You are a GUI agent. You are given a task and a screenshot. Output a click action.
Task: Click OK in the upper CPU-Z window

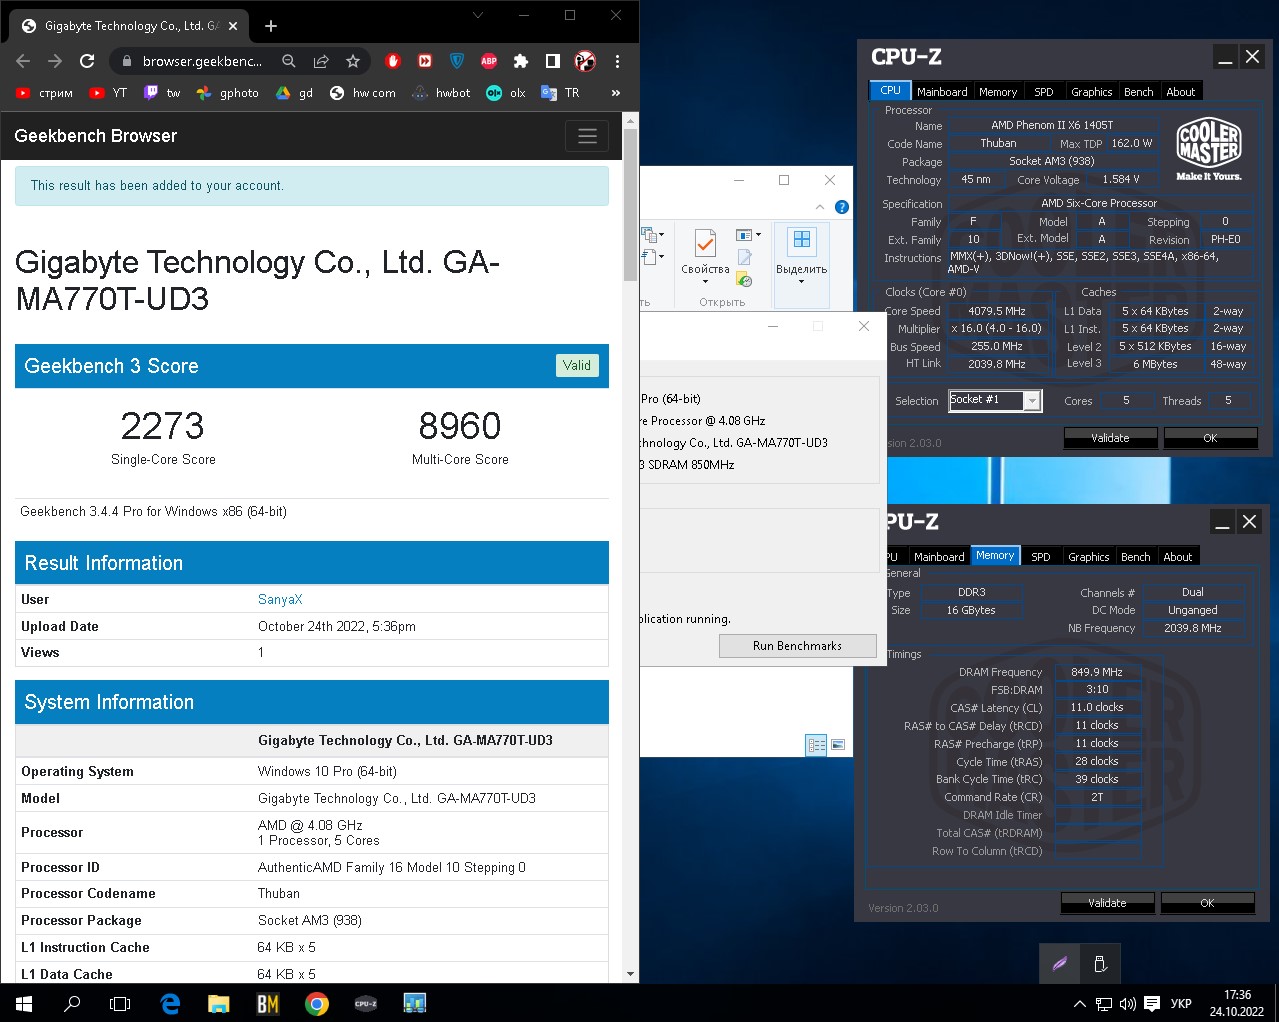(x=1210, y=438)
